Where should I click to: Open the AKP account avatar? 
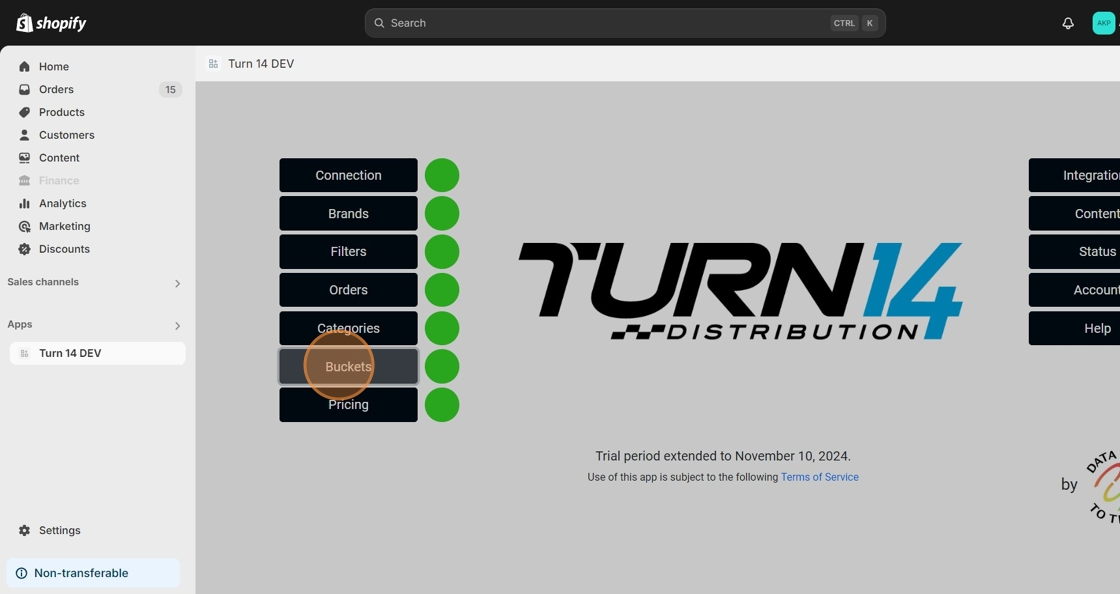click(1104, 23)
